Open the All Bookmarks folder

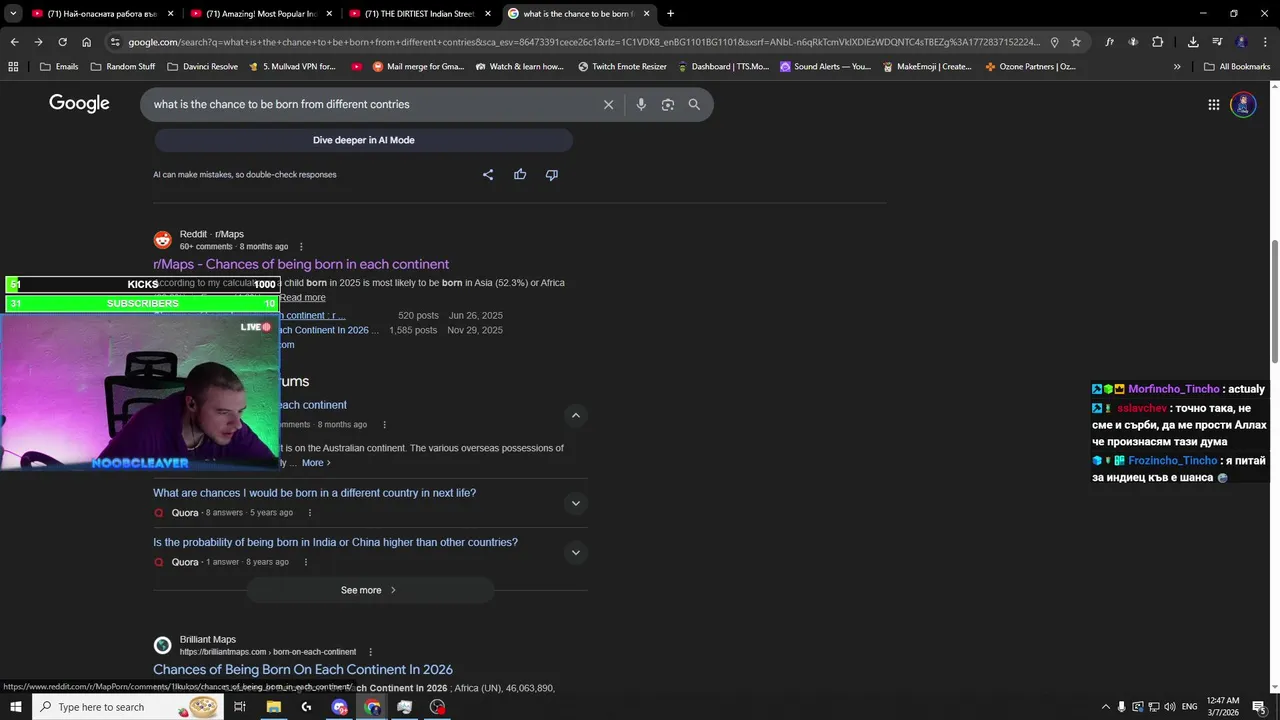pos(1237,67)
